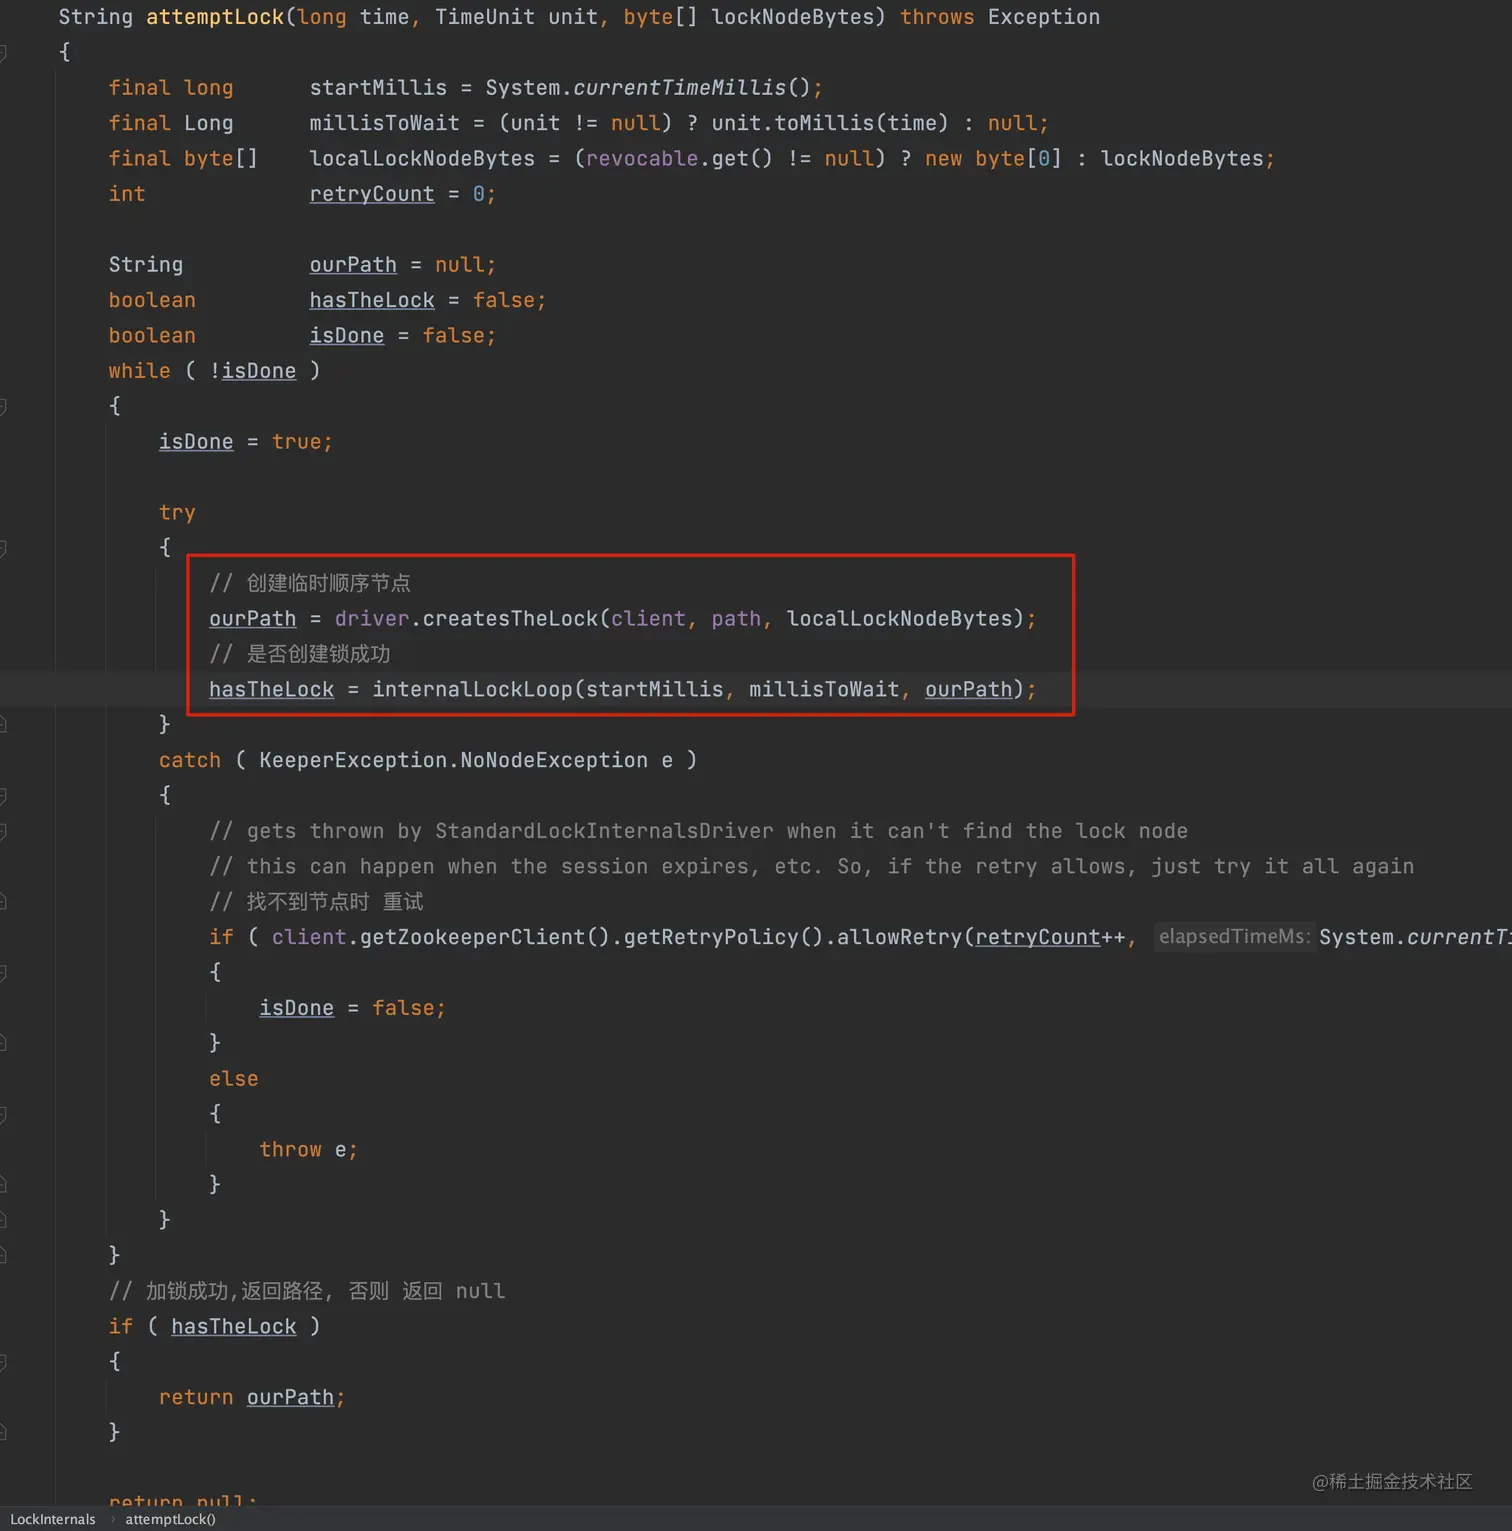Fold the try block at its opening brace
This screenshot has height=1531, width=1512.
coord(3,548)
